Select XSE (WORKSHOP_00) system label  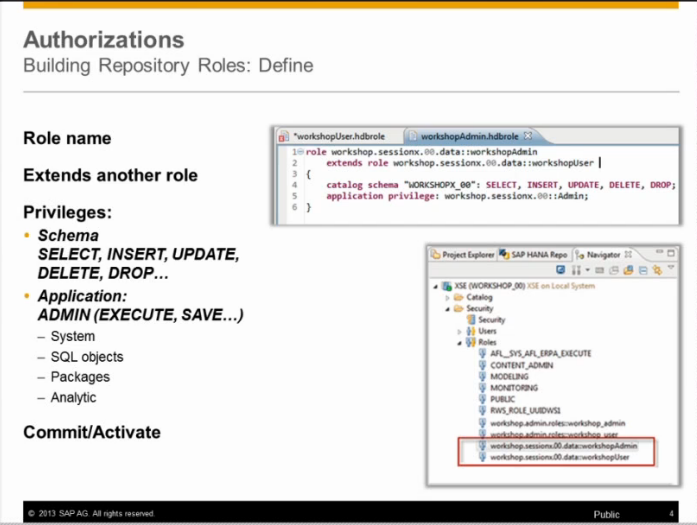tap(490, 286)
